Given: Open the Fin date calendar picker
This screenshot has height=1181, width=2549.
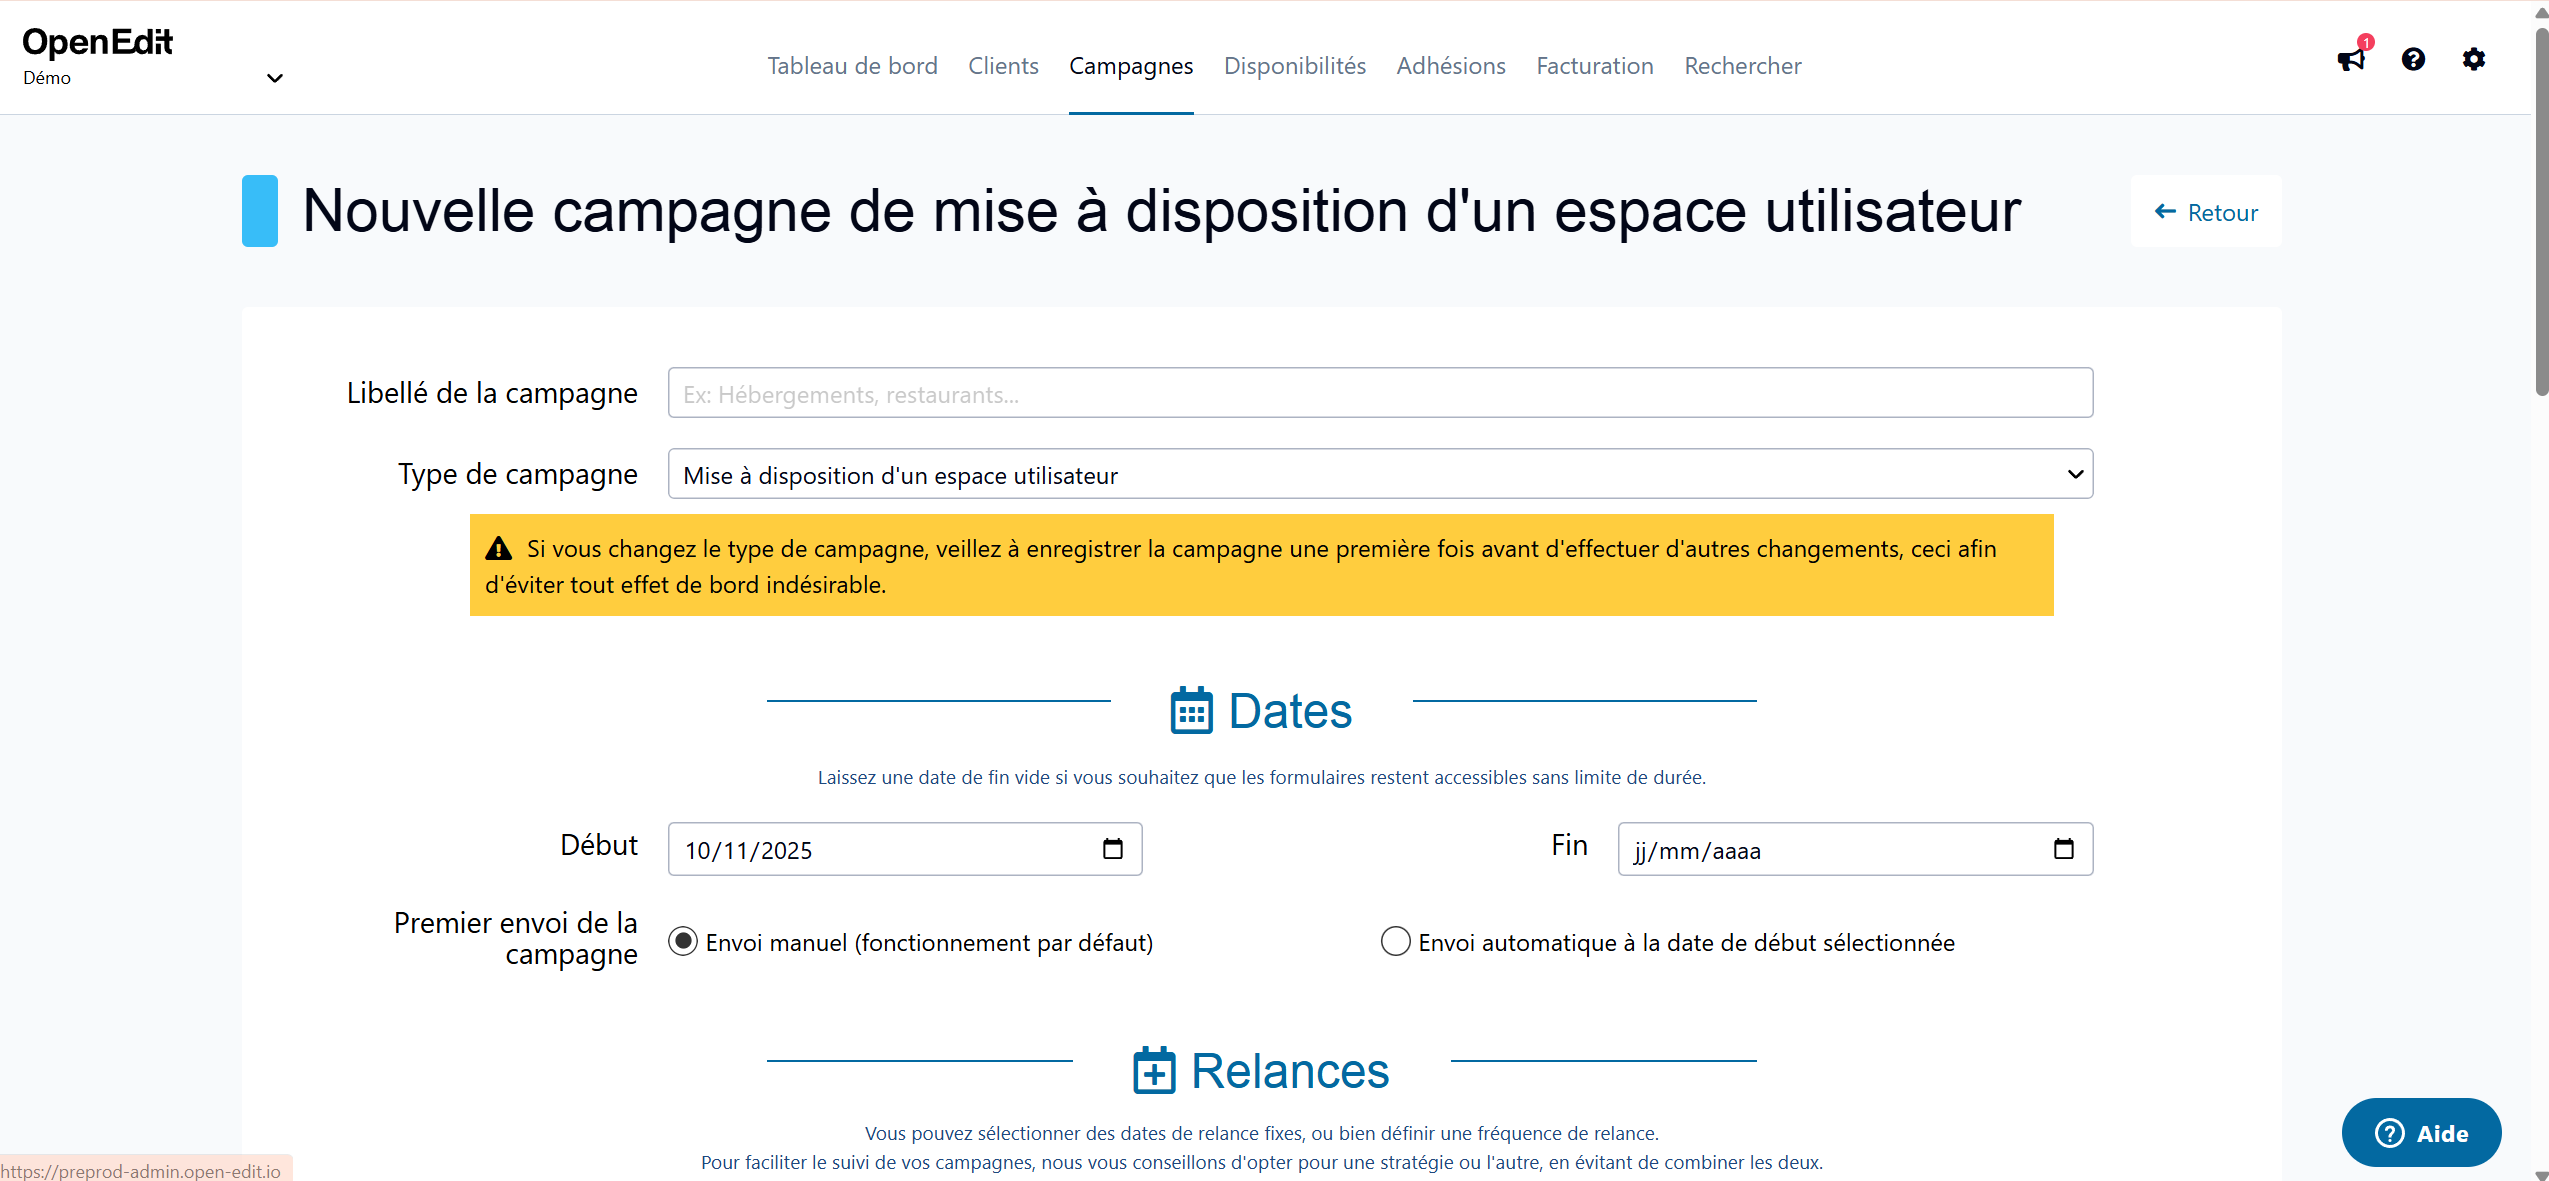Looking at the screenshot, I should [x=2063, y=849].
